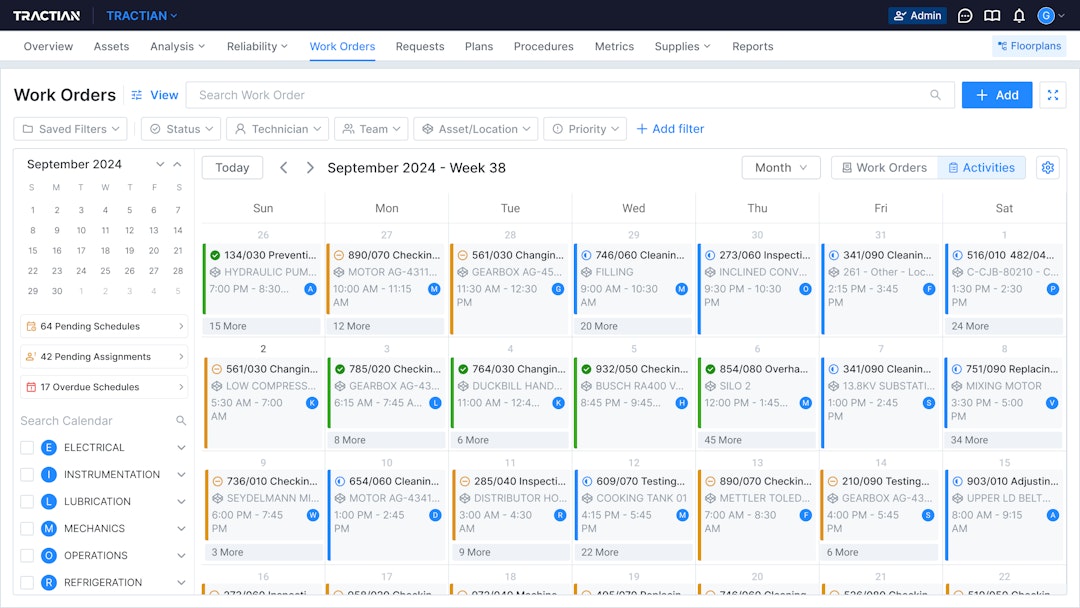Check the MECHANICS calendar checkbox
Image resolution: width=1080 pixels, height=608 pixels.
pyautogui.click(x=27, y=528)
